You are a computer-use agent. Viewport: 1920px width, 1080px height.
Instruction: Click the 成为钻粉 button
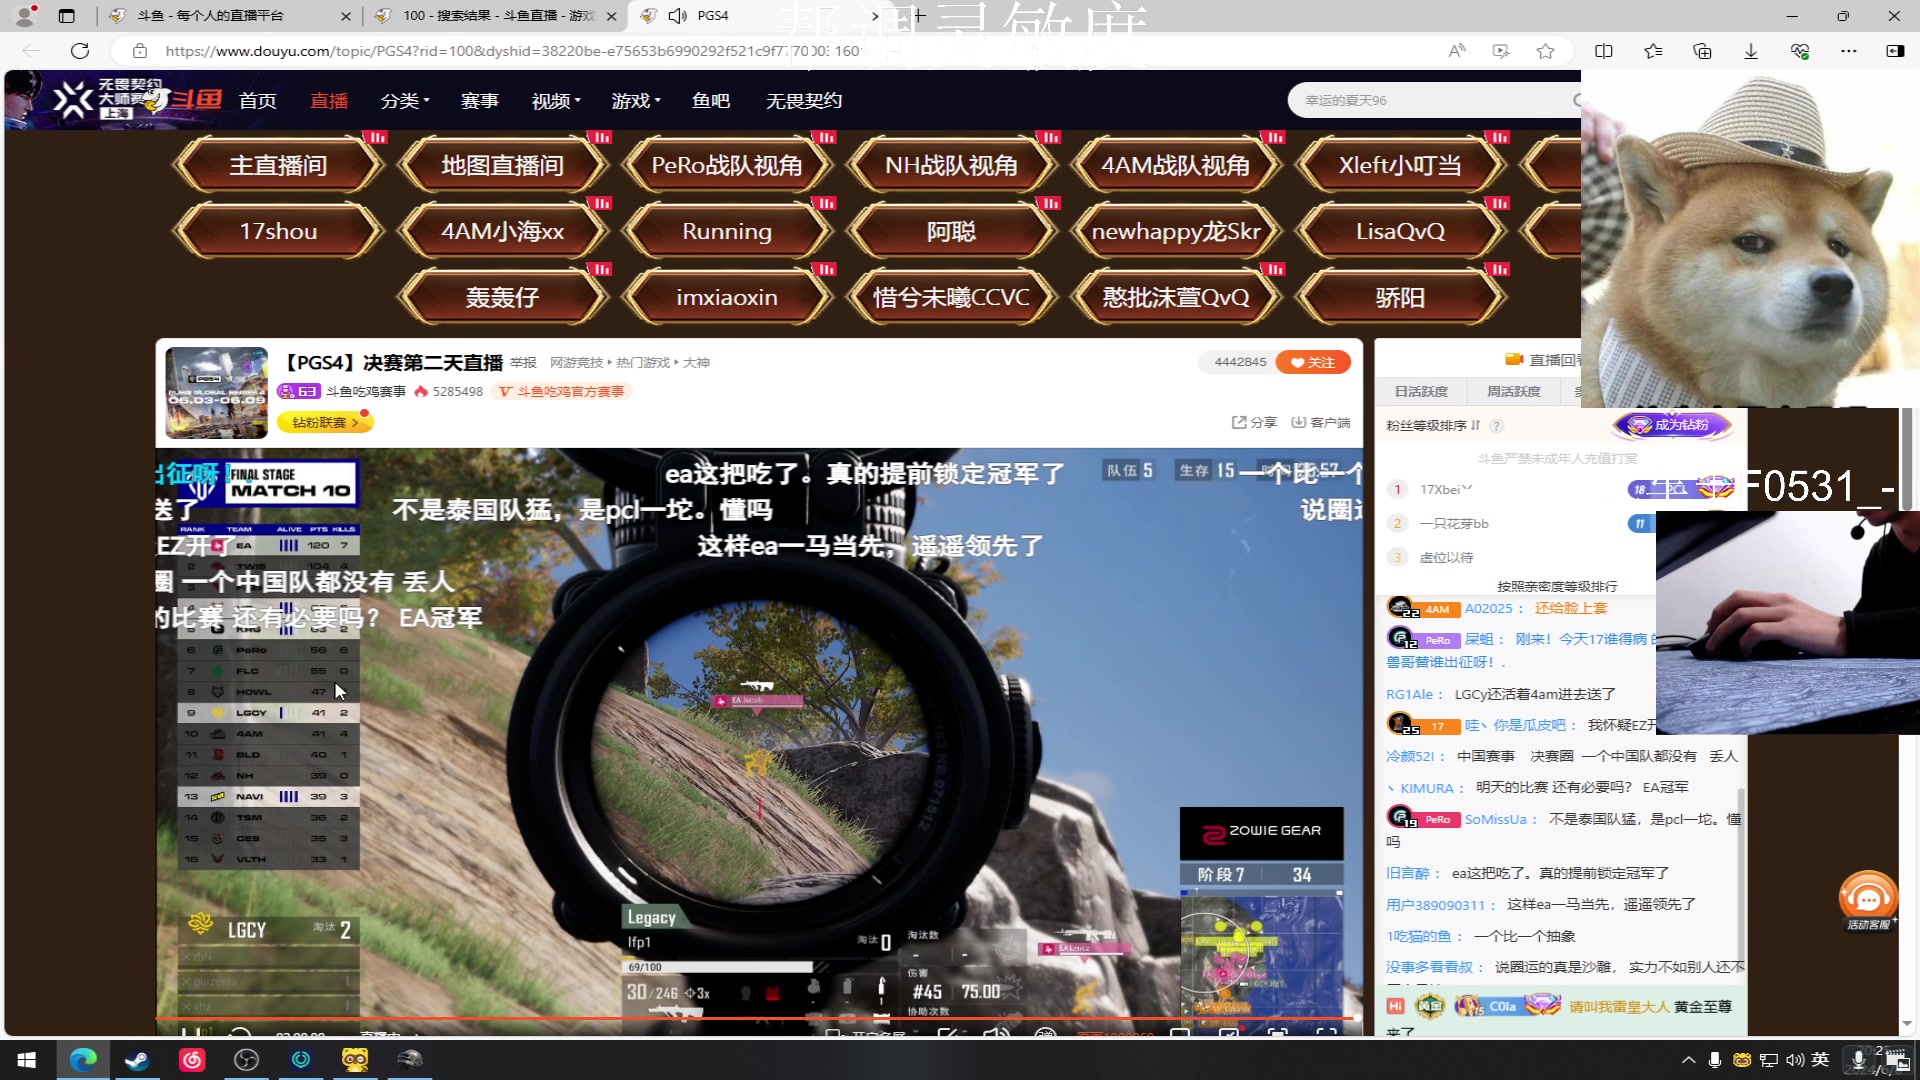point(1671,425)
